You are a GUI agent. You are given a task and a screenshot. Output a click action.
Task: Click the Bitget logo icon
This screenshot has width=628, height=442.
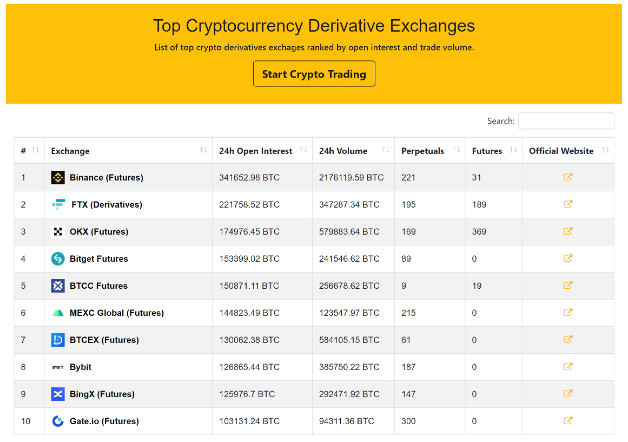[x=58, y=259]
